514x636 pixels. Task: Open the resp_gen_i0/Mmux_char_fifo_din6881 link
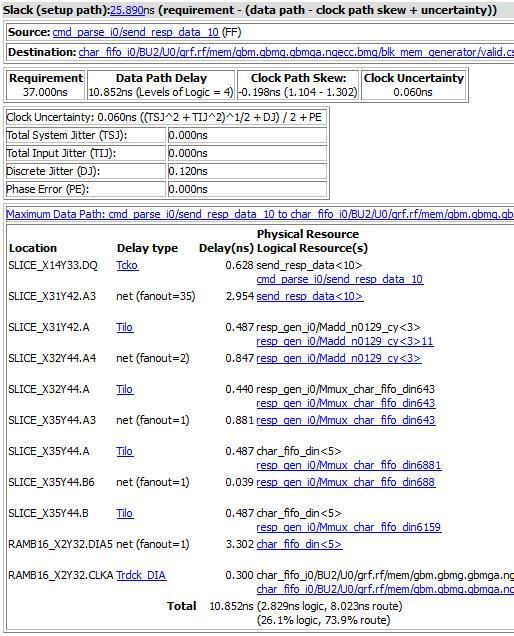tap(348, 466)
